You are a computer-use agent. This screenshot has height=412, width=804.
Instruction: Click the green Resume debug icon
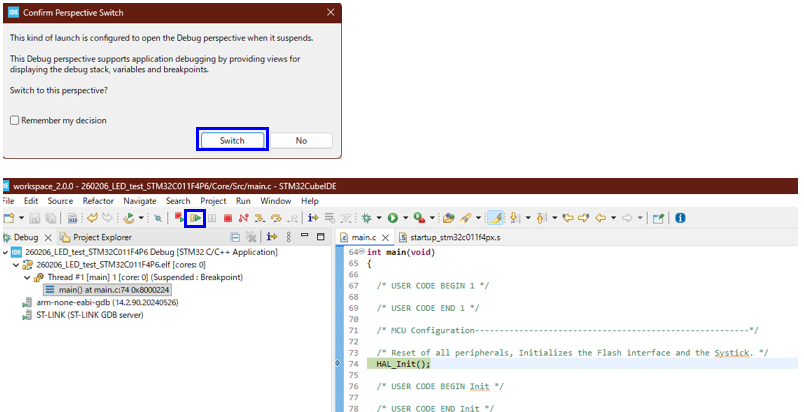[x=197, y=217]
